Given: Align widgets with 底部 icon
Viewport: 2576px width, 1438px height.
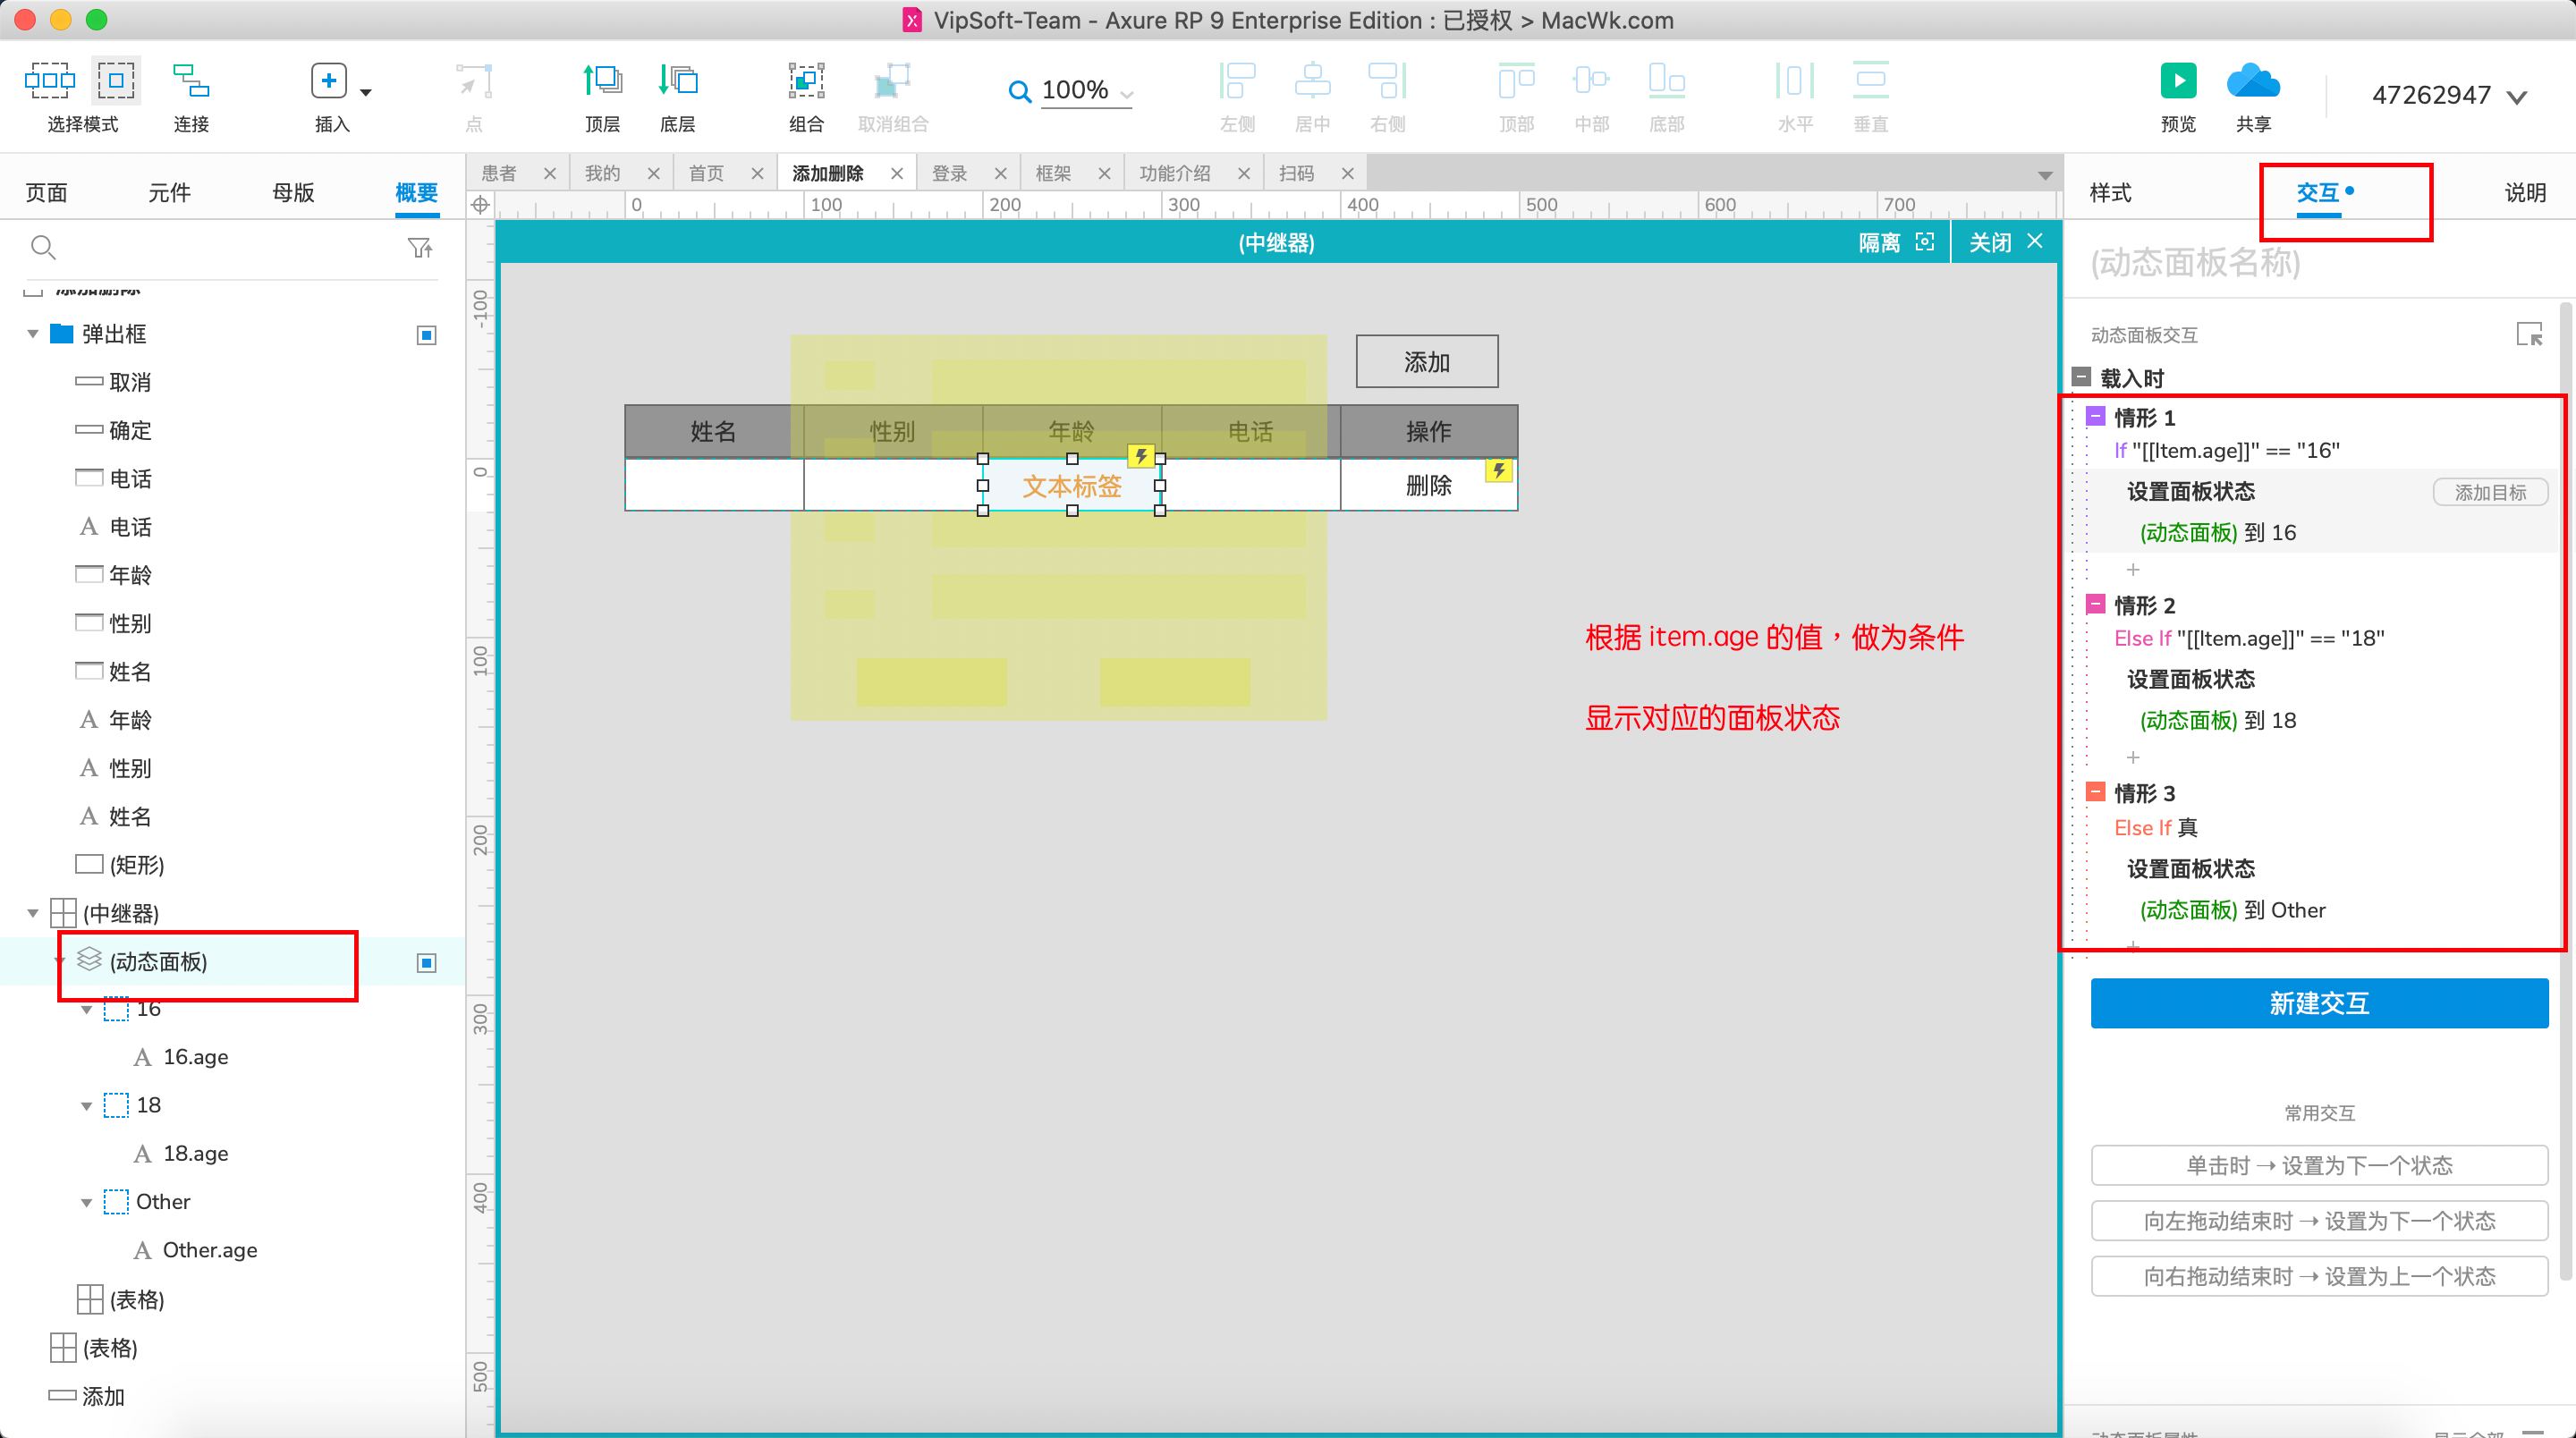Looking at the screenshot, I should [x=1666, y=81].
